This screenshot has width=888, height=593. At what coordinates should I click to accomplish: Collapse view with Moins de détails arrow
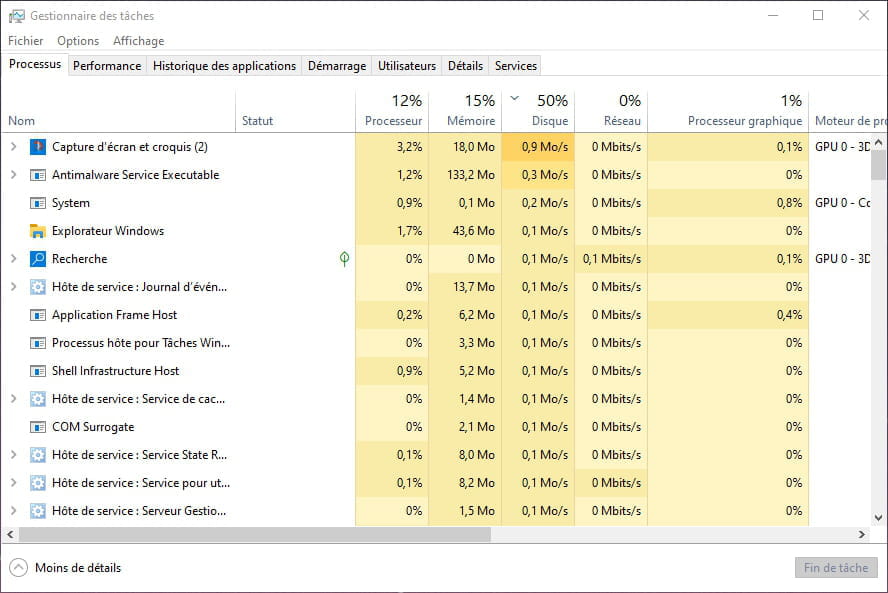point(18,568)
